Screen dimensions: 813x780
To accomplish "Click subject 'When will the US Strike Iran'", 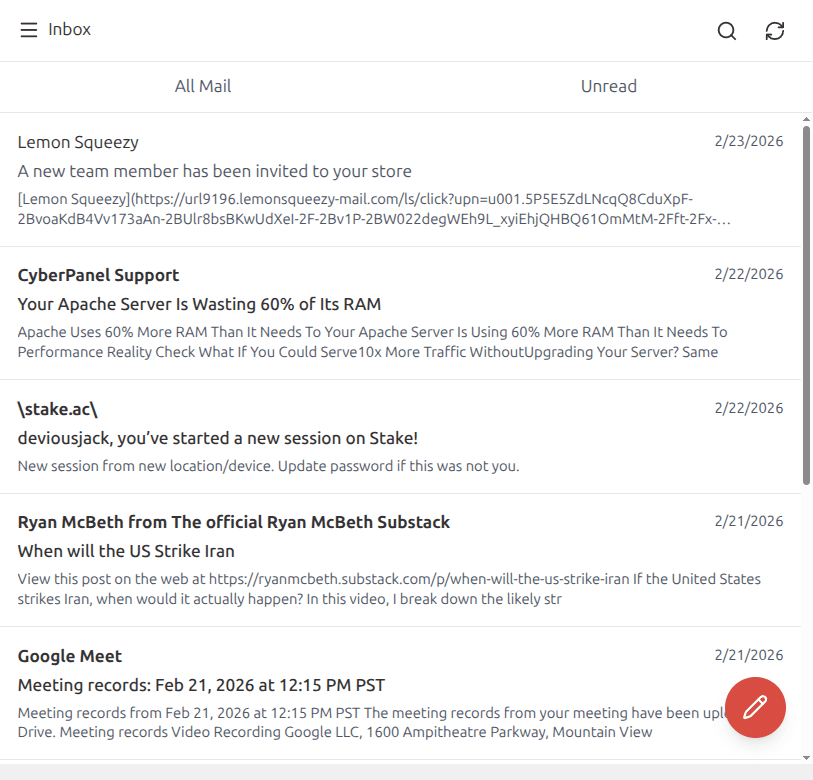I will (126, 551).
